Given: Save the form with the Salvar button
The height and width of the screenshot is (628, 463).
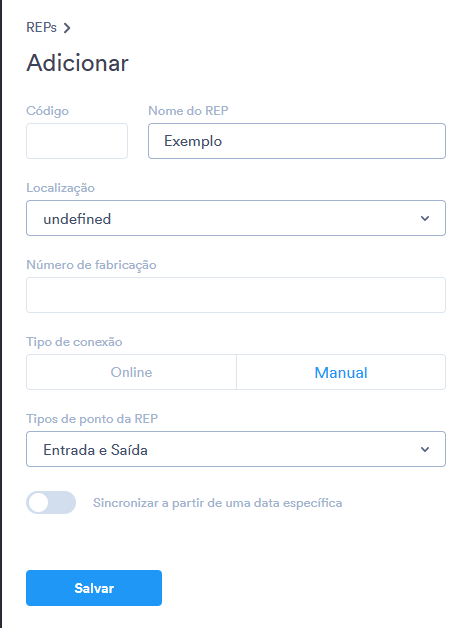Looking at the screenshot, I should pos(94,588).
